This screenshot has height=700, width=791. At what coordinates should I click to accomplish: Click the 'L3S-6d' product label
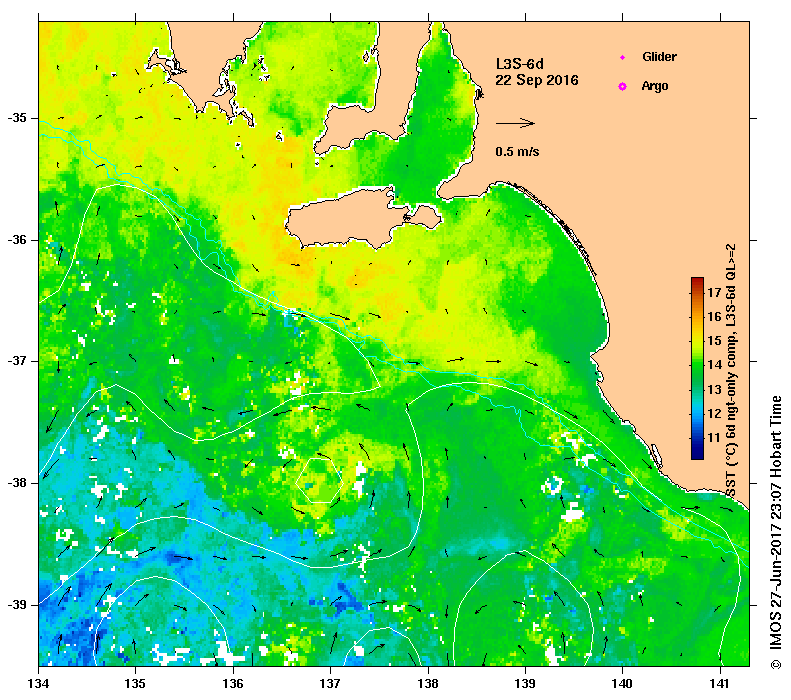pos(520,64)
